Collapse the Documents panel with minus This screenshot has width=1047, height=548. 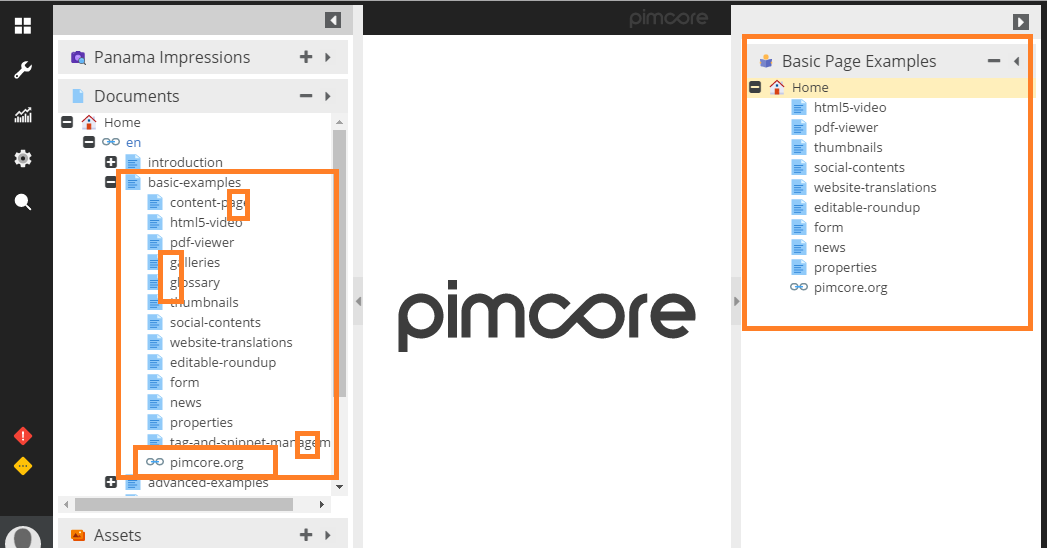(x=306, y=96)
